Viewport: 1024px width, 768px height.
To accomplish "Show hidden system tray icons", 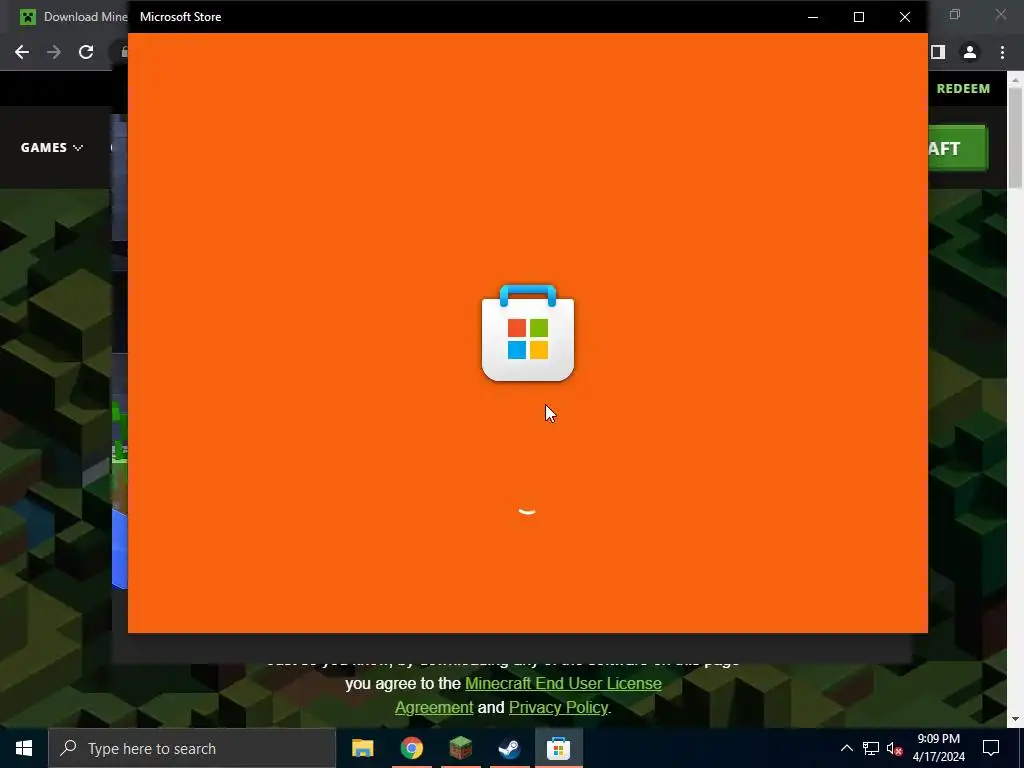I will (846, 748).
